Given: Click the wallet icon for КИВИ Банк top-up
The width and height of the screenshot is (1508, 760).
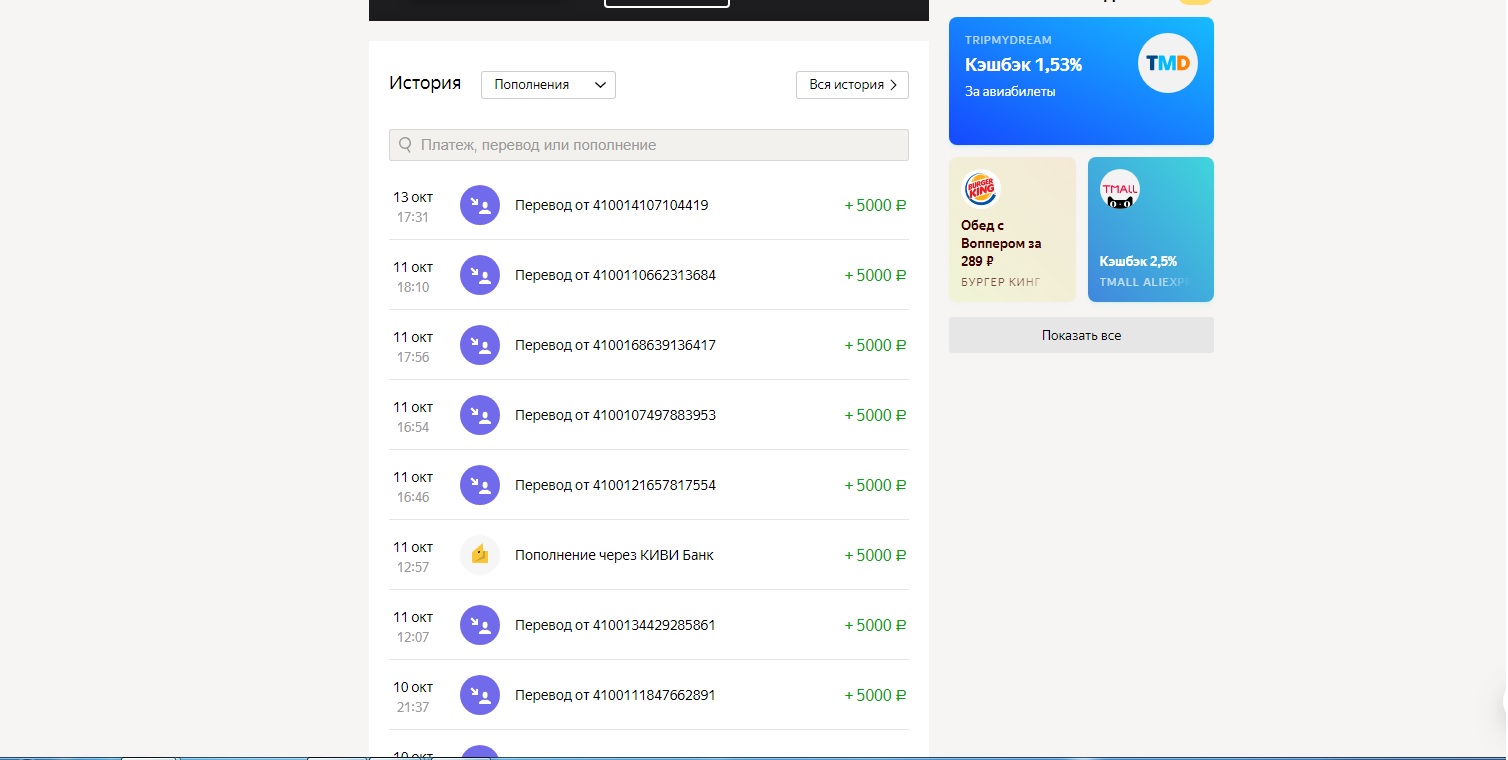Looking at the screenshot, I should coord(480,555).
